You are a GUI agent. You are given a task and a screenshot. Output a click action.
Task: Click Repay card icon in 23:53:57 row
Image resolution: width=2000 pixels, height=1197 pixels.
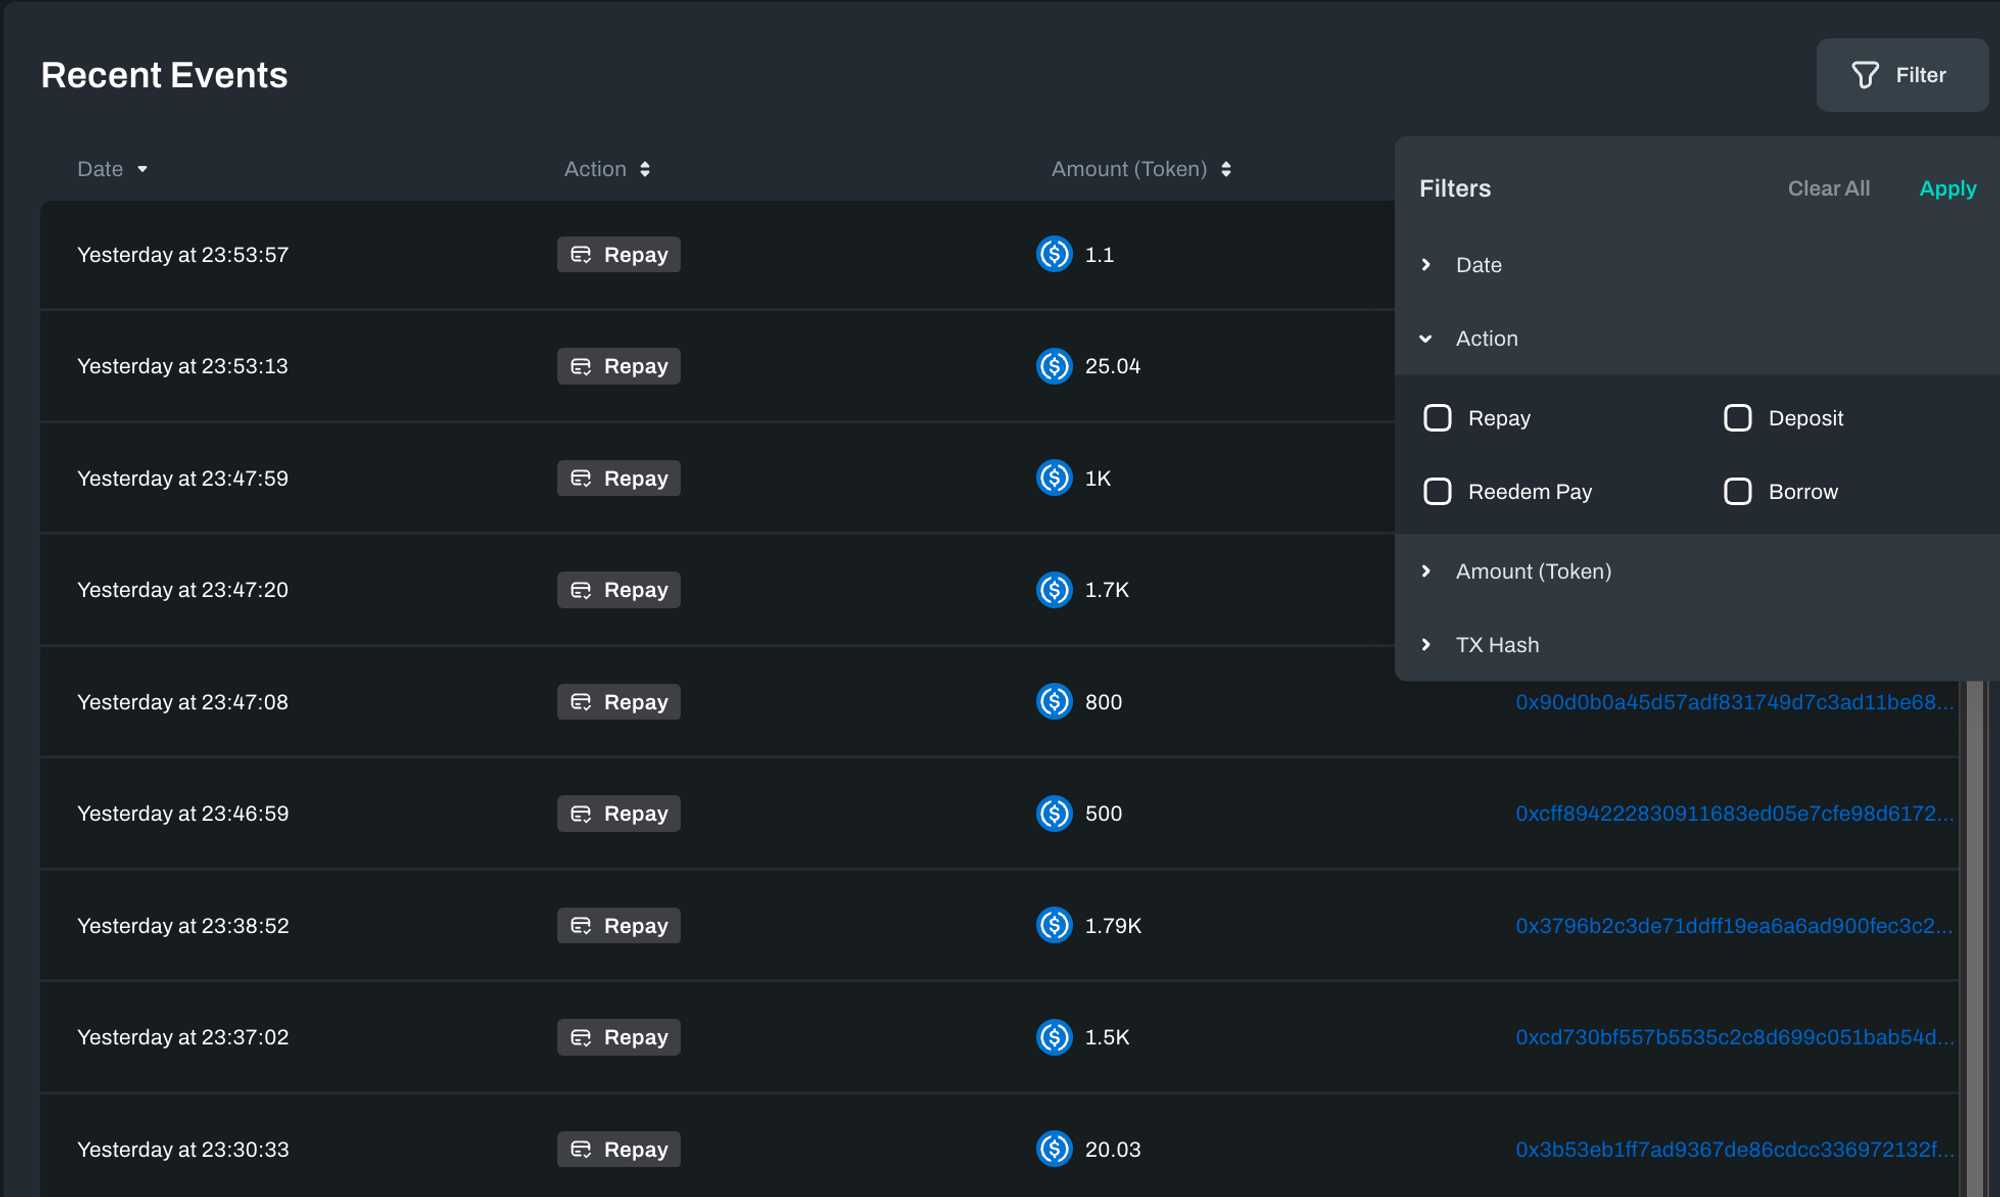(x=581, y=255)
